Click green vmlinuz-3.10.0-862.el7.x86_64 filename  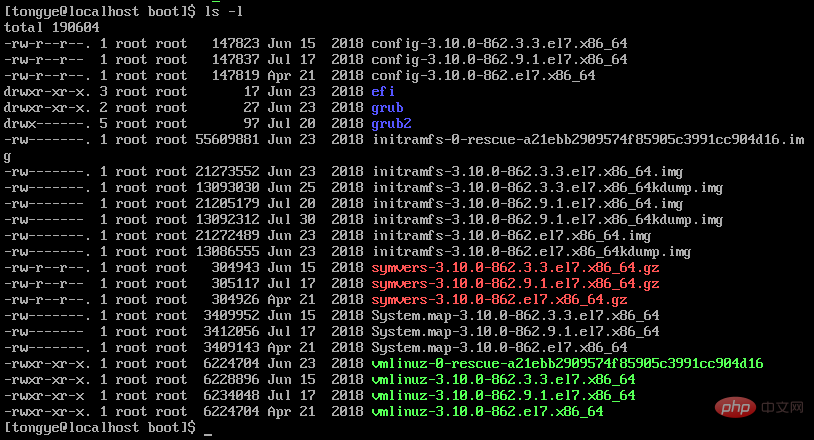487,412
